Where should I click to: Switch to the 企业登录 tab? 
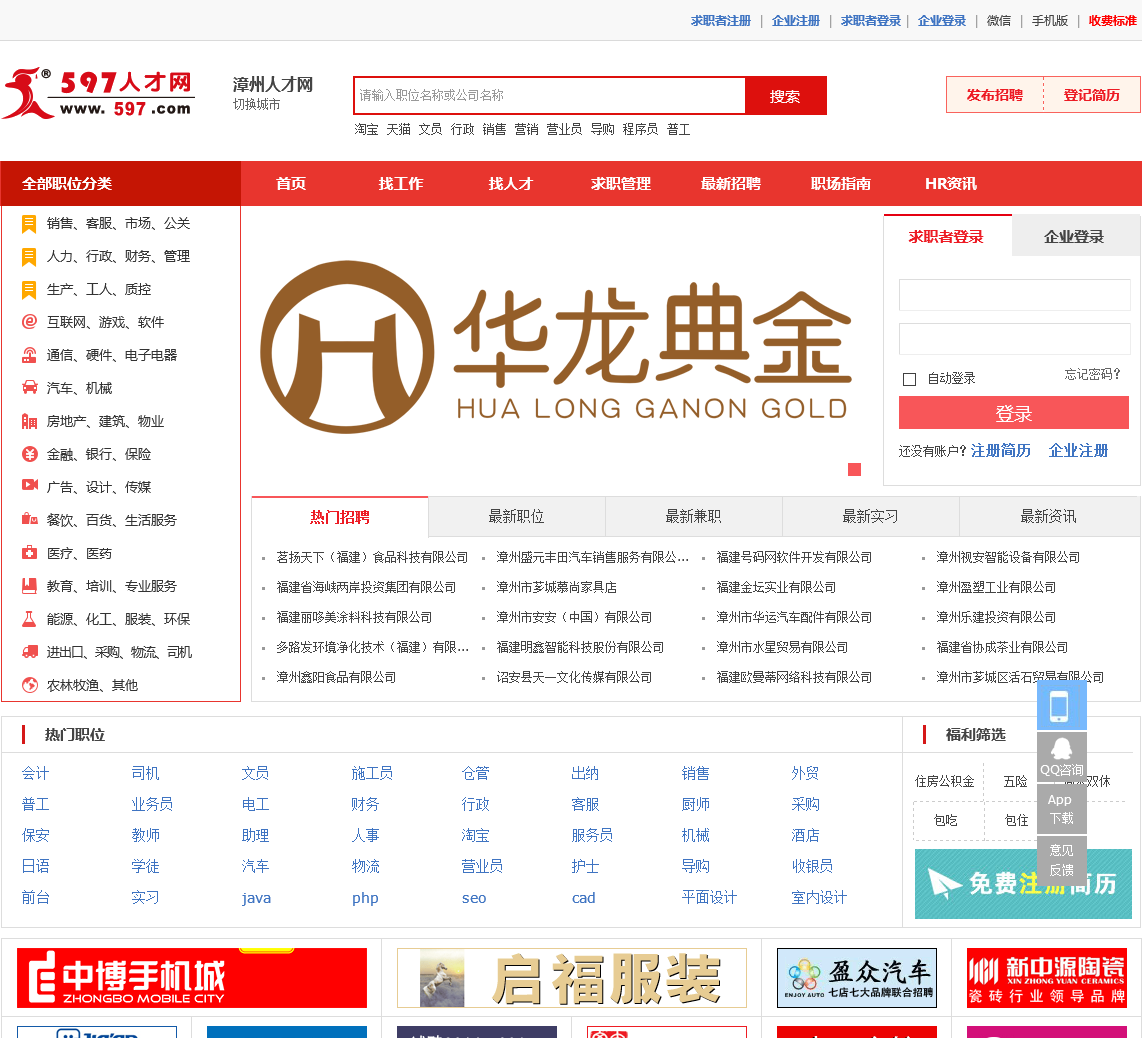click(1074, 236)
